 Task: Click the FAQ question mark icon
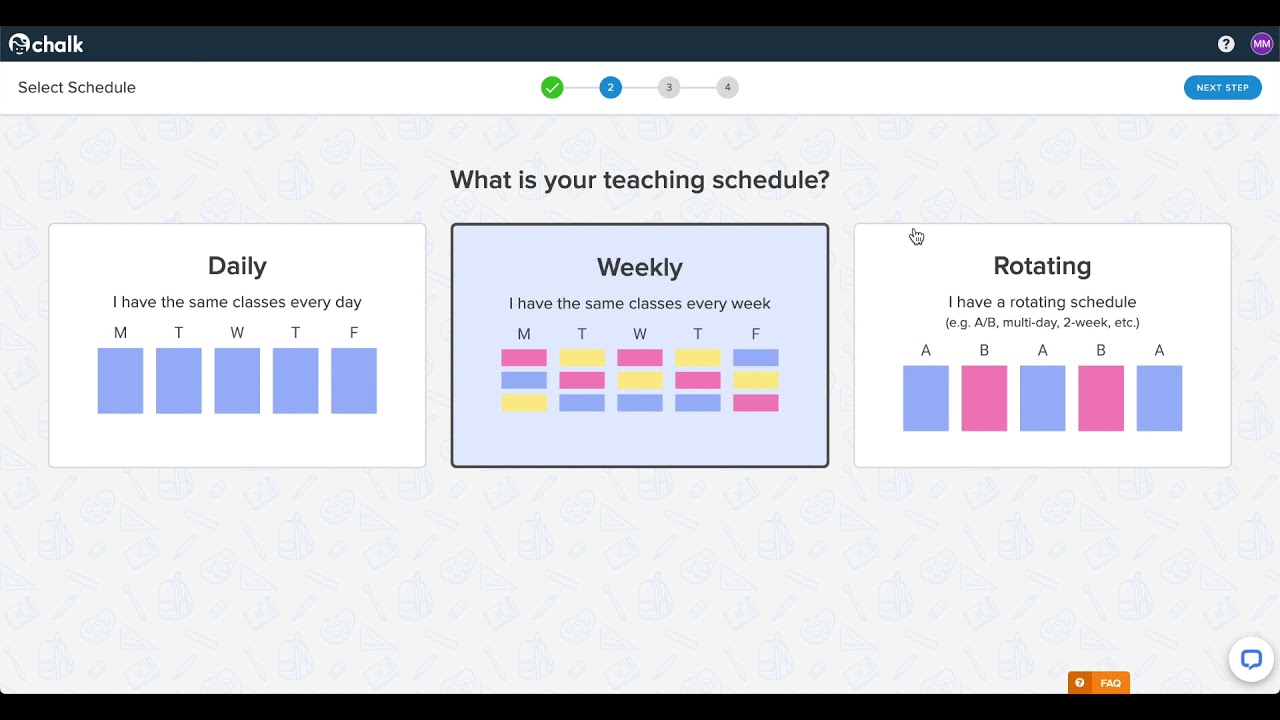click(1080, 683)
